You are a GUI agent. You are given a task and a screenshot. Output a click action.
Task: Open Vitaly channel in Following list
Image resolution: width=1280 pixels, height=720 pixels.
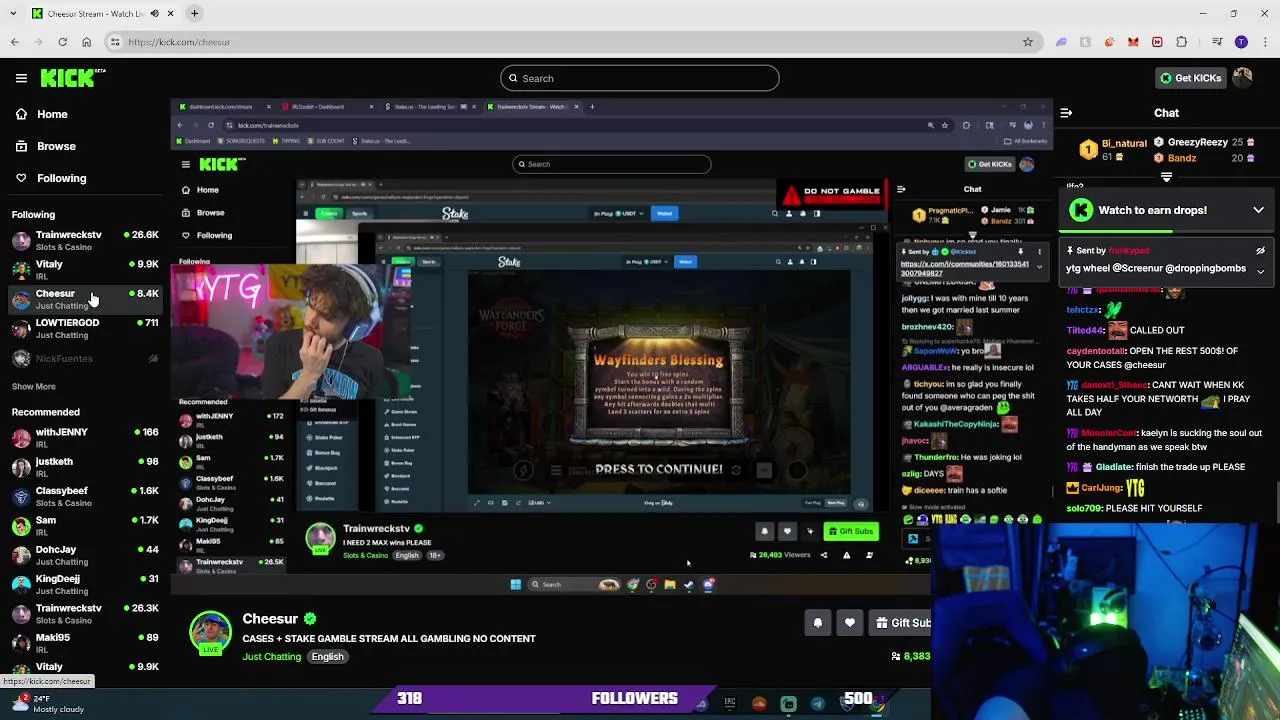[x=85, y=269]
